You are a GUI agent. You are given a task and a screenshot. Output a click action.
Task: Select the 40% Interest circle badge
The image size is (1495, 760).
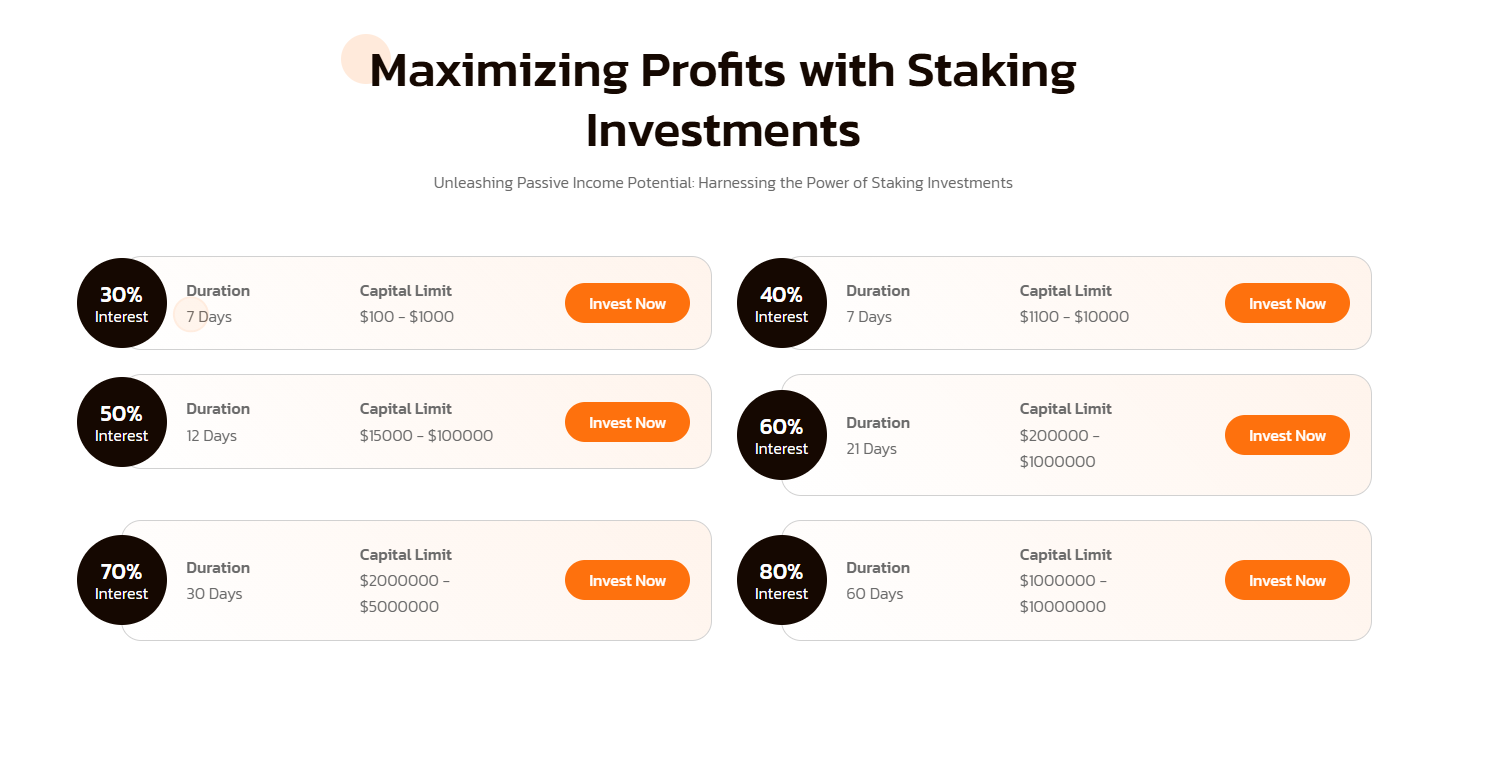(x=782, y=303)
